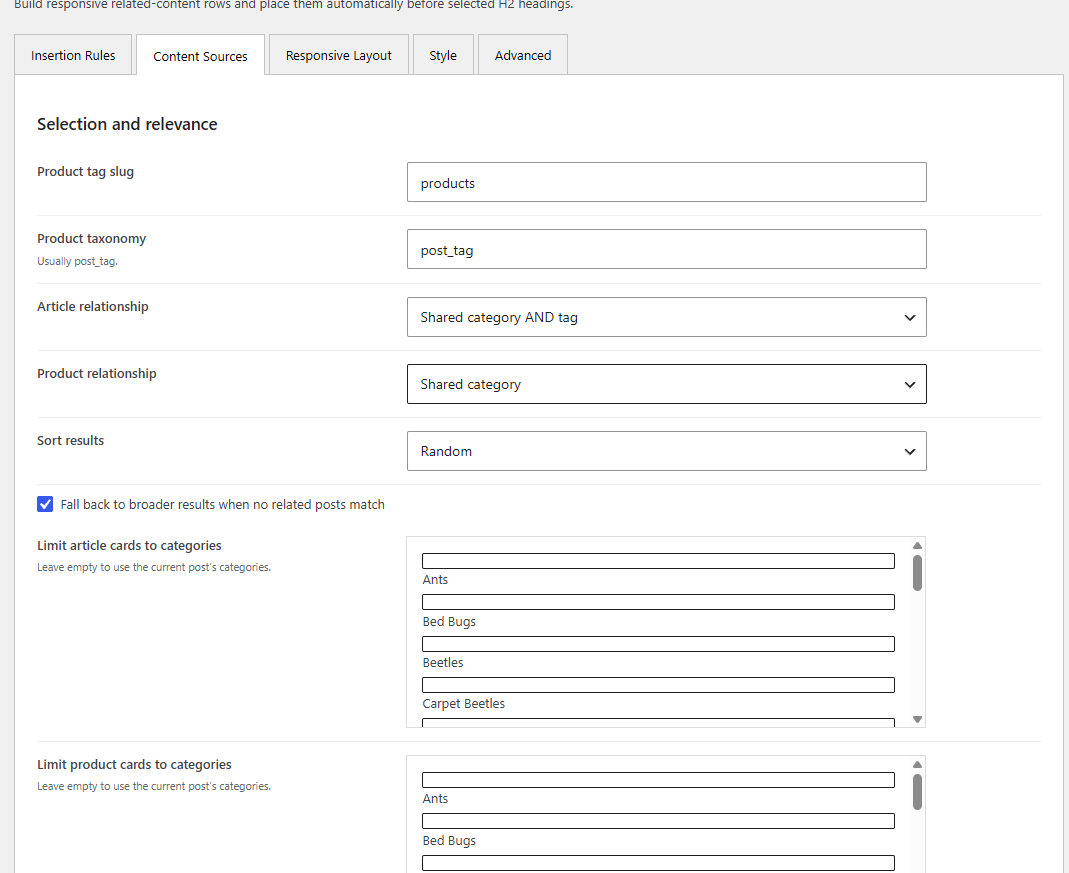Focus the Product taxonomy input field
Image resolution: width=1069 pixels, height=873 pixels.
pyautogui.click(x=667, y=249)
